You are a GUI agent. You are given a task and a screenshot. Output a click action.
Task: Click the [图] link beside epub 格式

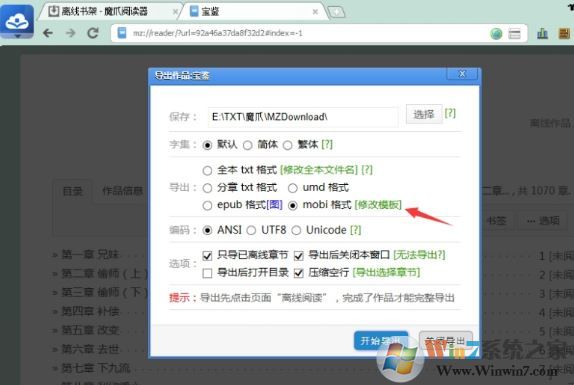(275, 205)
